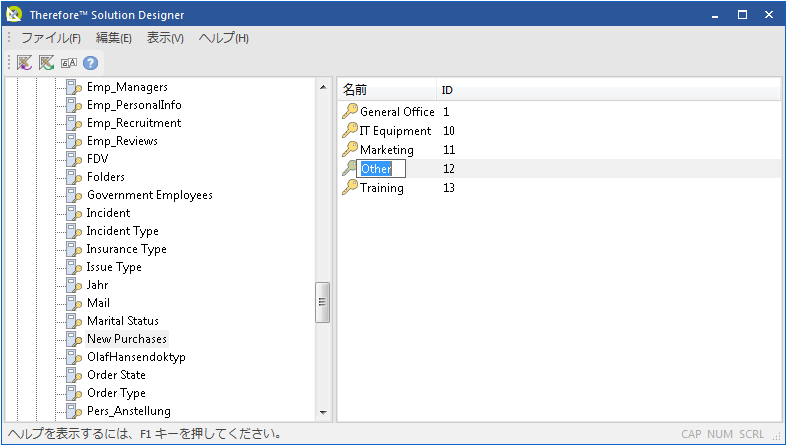This screenshot has height=446, width=786.
Task: Select the Insurance Type tree label
Action: coord(126,249)
